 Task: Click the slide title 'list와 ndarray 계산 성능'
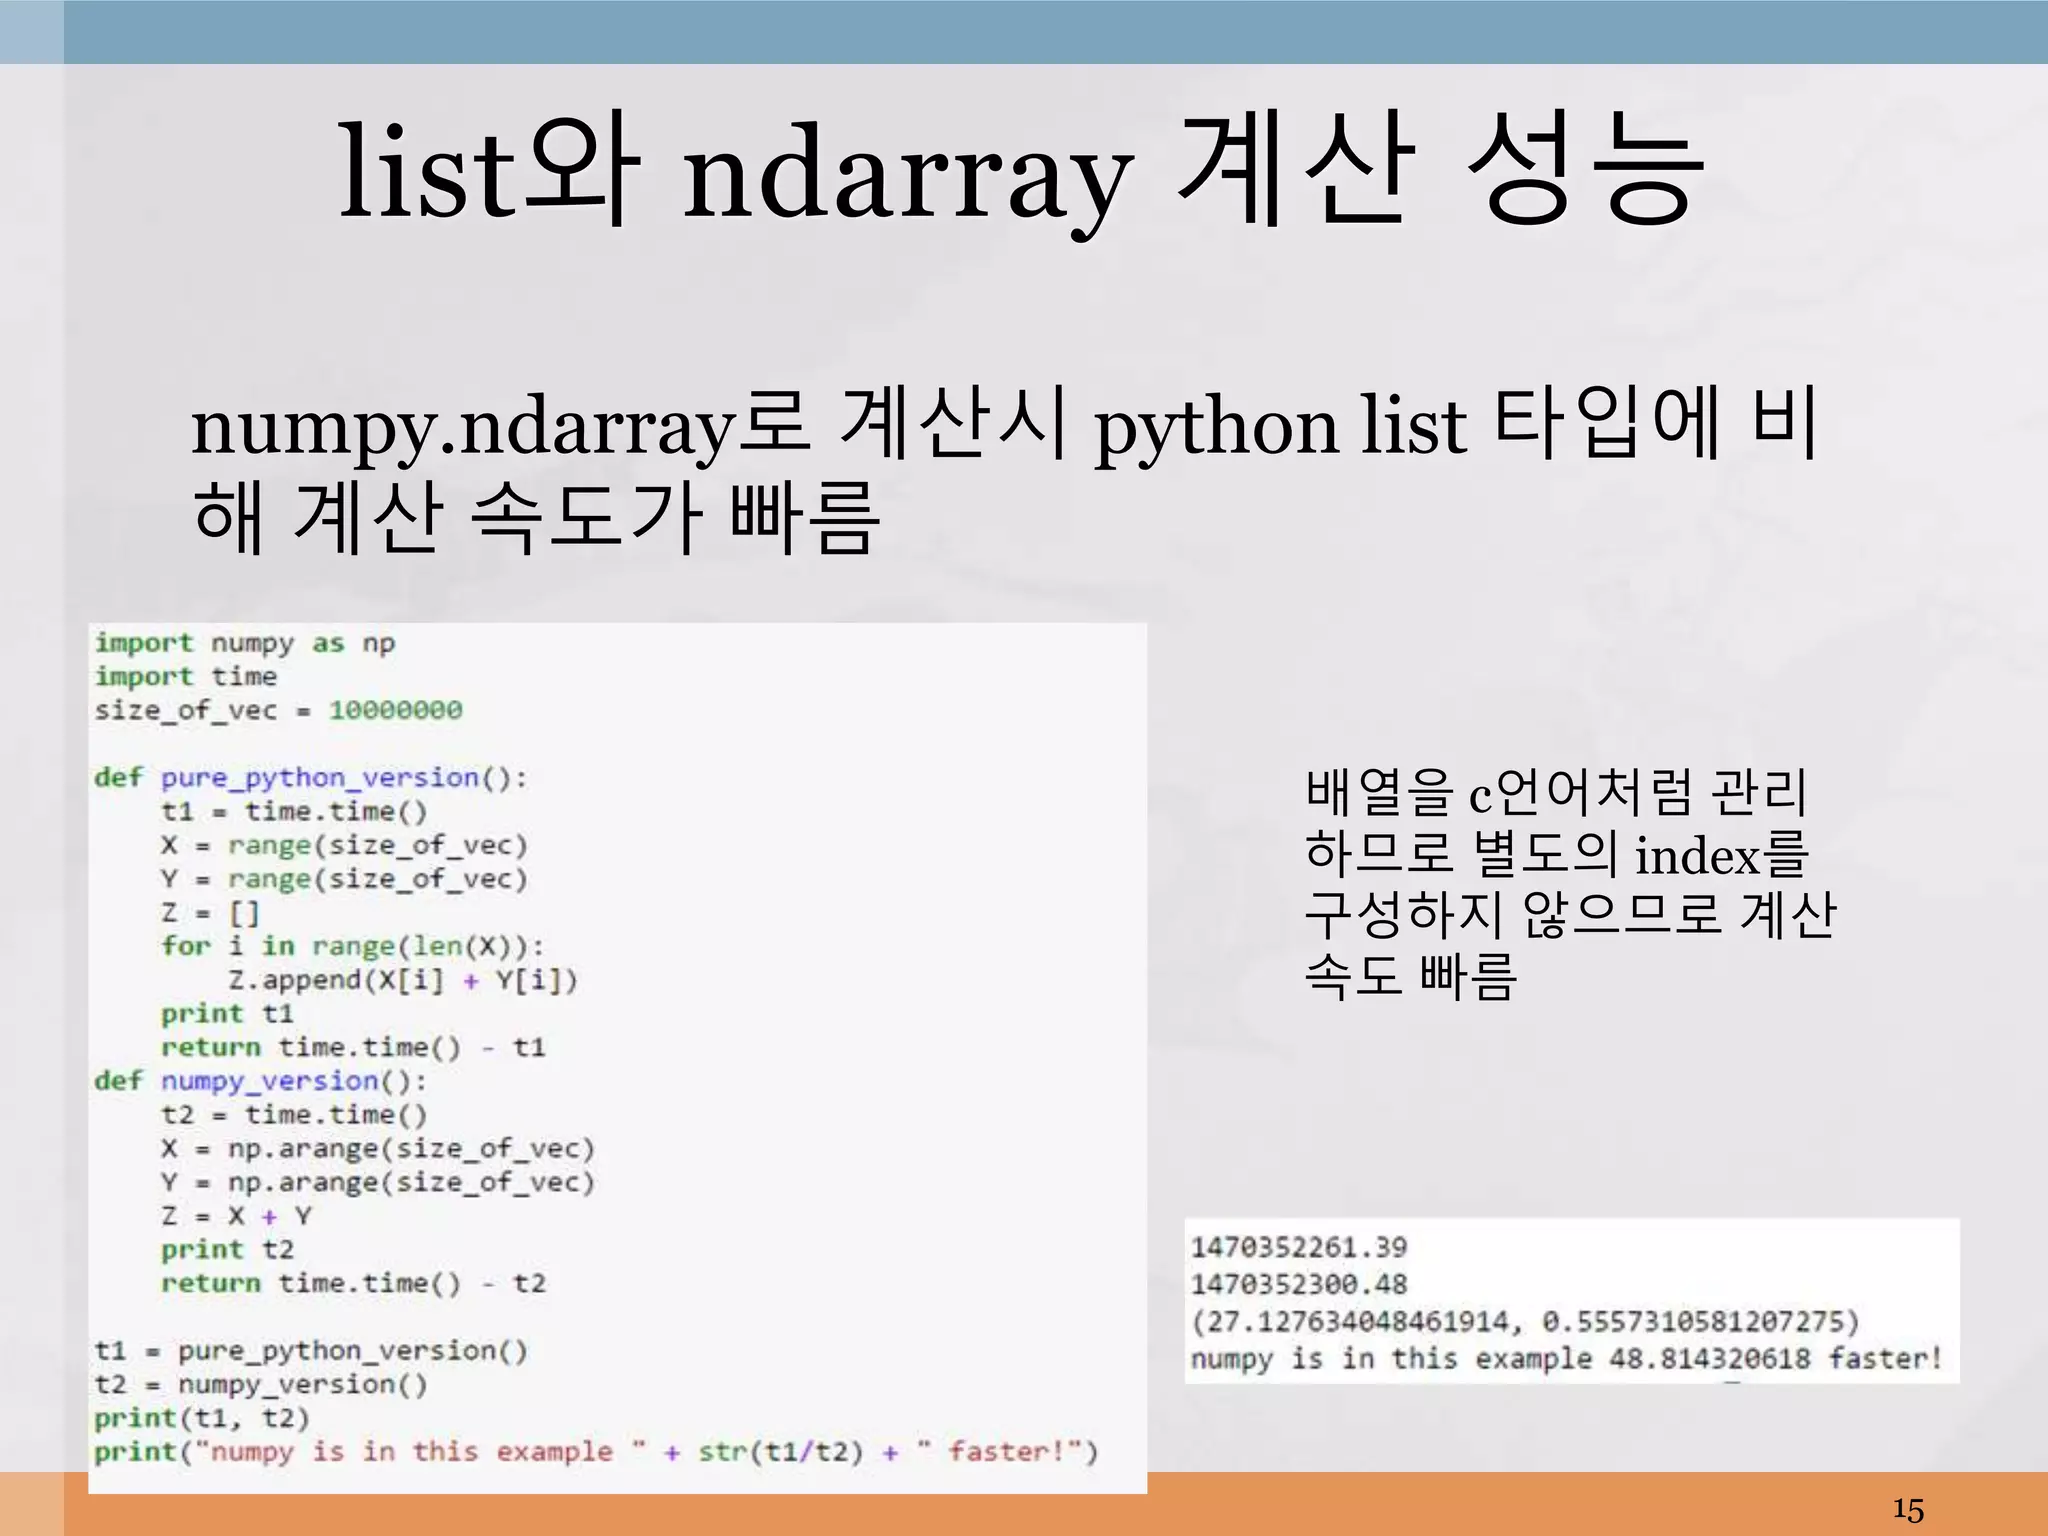click(1022, 172)
